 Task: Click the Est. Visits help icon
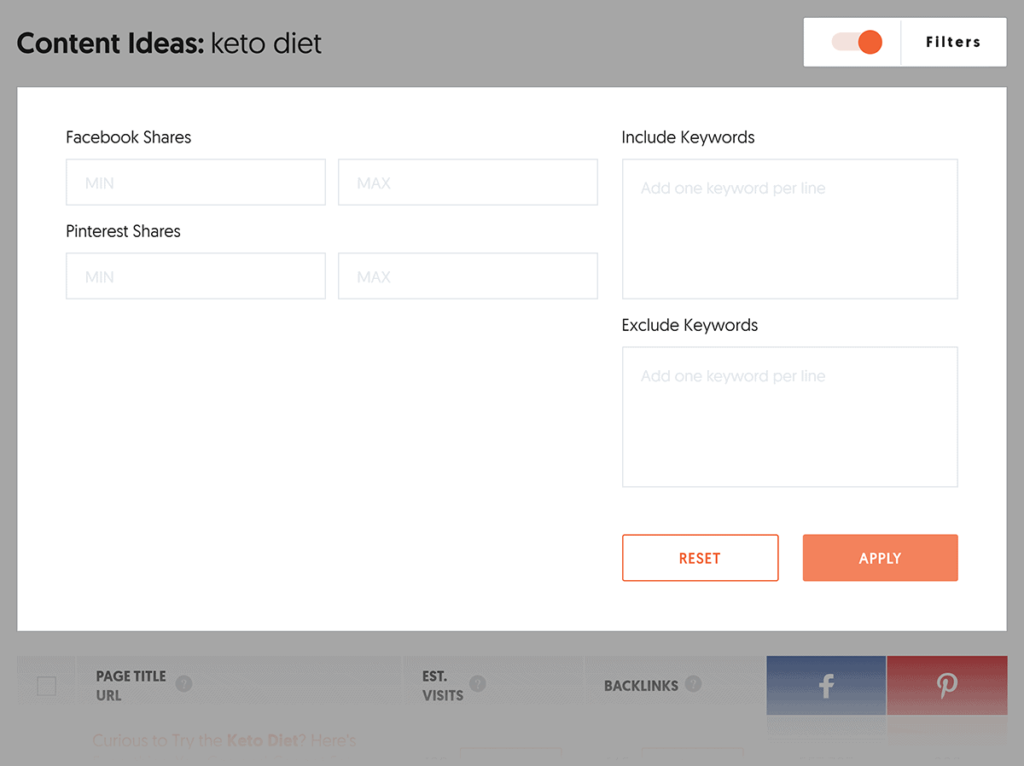click(x=478, y=685)
